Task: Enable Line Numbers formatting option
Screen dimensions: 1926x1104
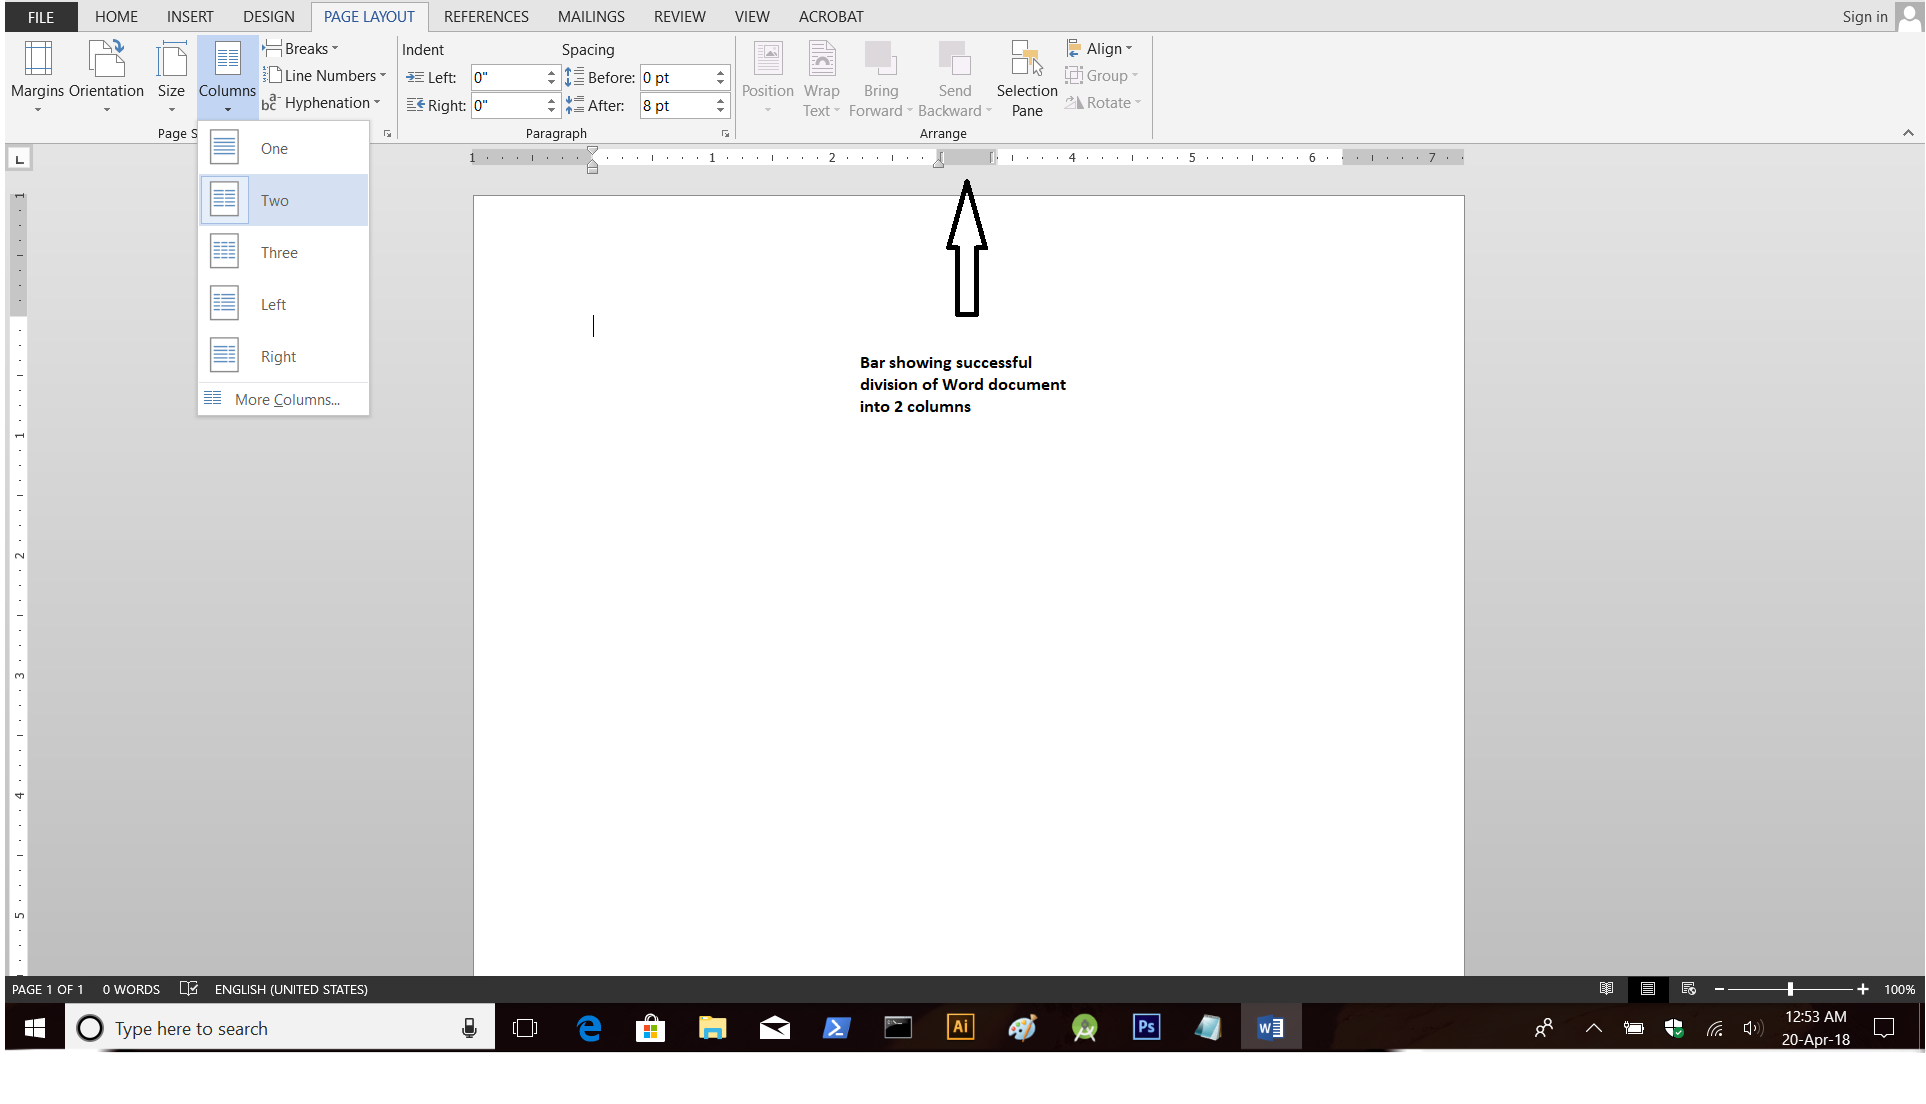Action: 327,75
